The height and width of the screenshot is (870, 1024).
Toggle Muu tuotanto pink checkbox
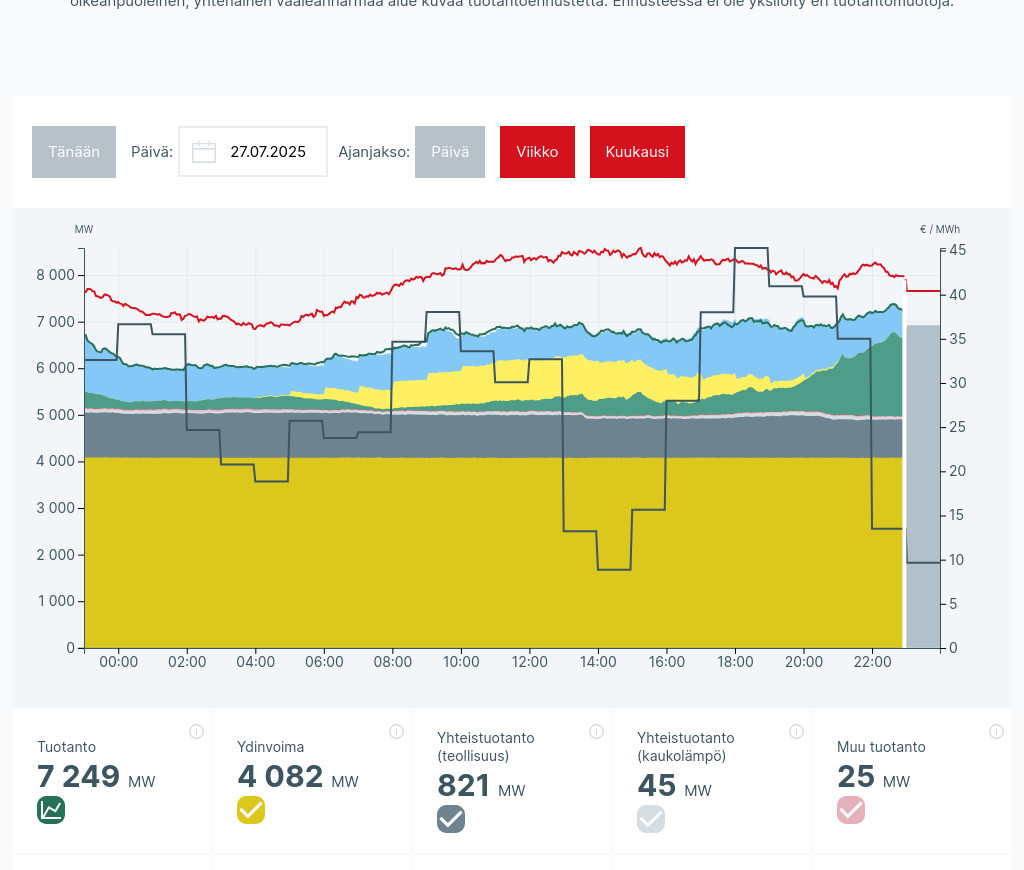pyautogui.click(x=851, y=810)
